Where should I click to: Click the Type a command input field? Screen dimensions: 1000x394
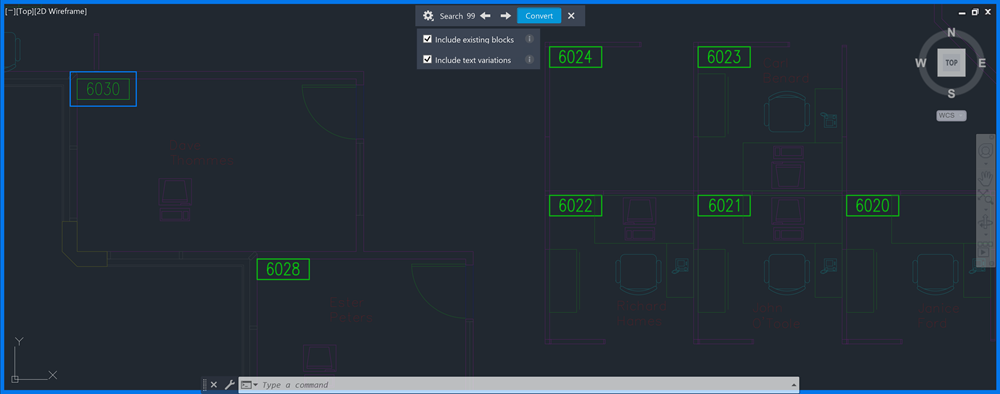(x=523, y=385)
